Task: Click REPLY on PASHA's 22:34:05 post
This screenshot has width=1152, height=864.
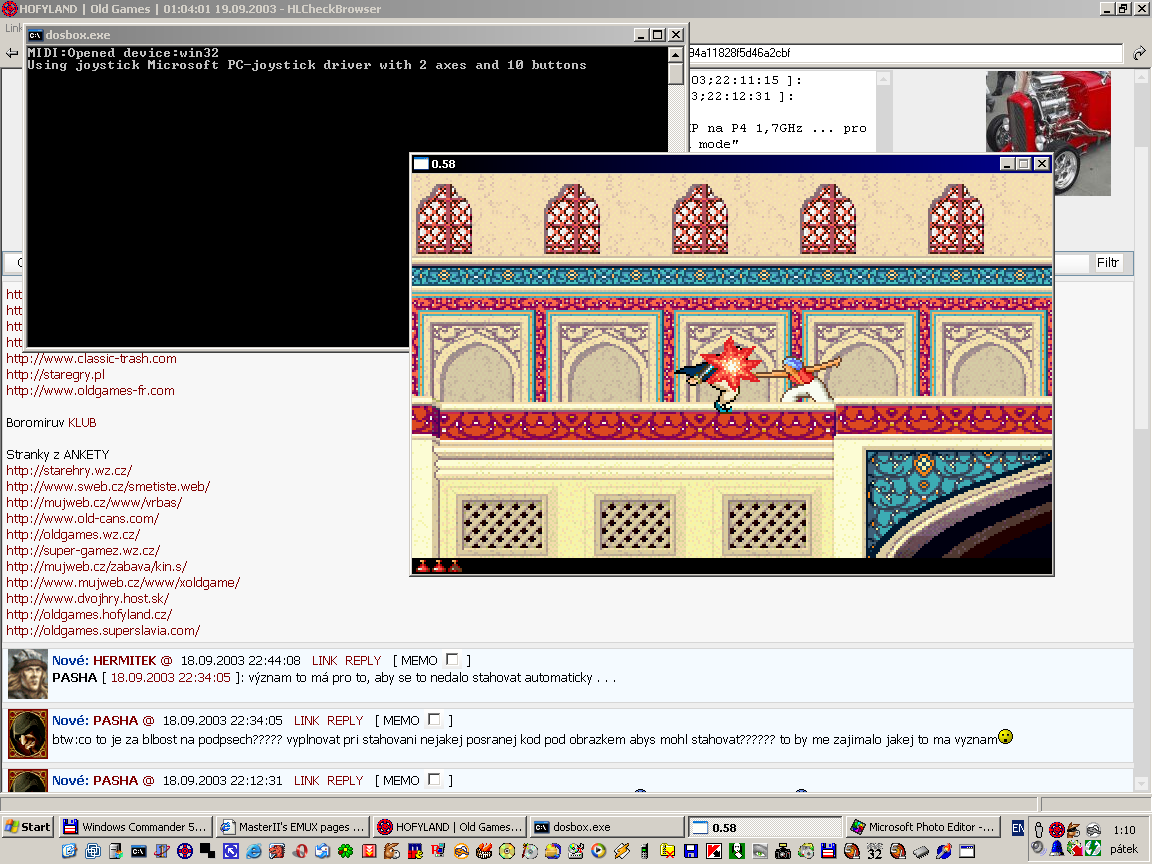Action: pyautogui.click(x=345, y=721)
